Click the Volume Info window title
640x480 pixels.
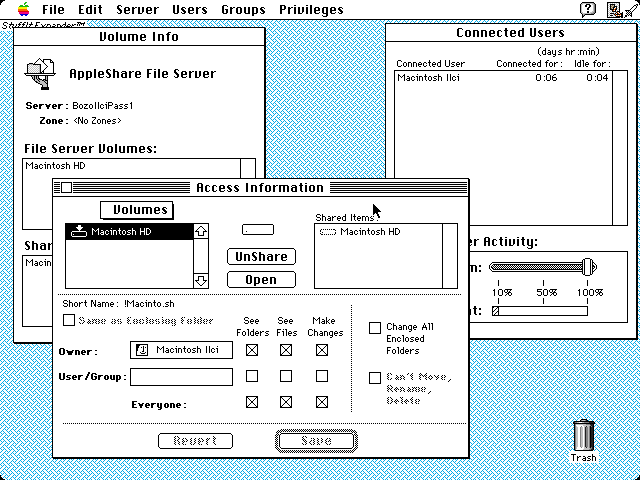click(x=139, y=36)
